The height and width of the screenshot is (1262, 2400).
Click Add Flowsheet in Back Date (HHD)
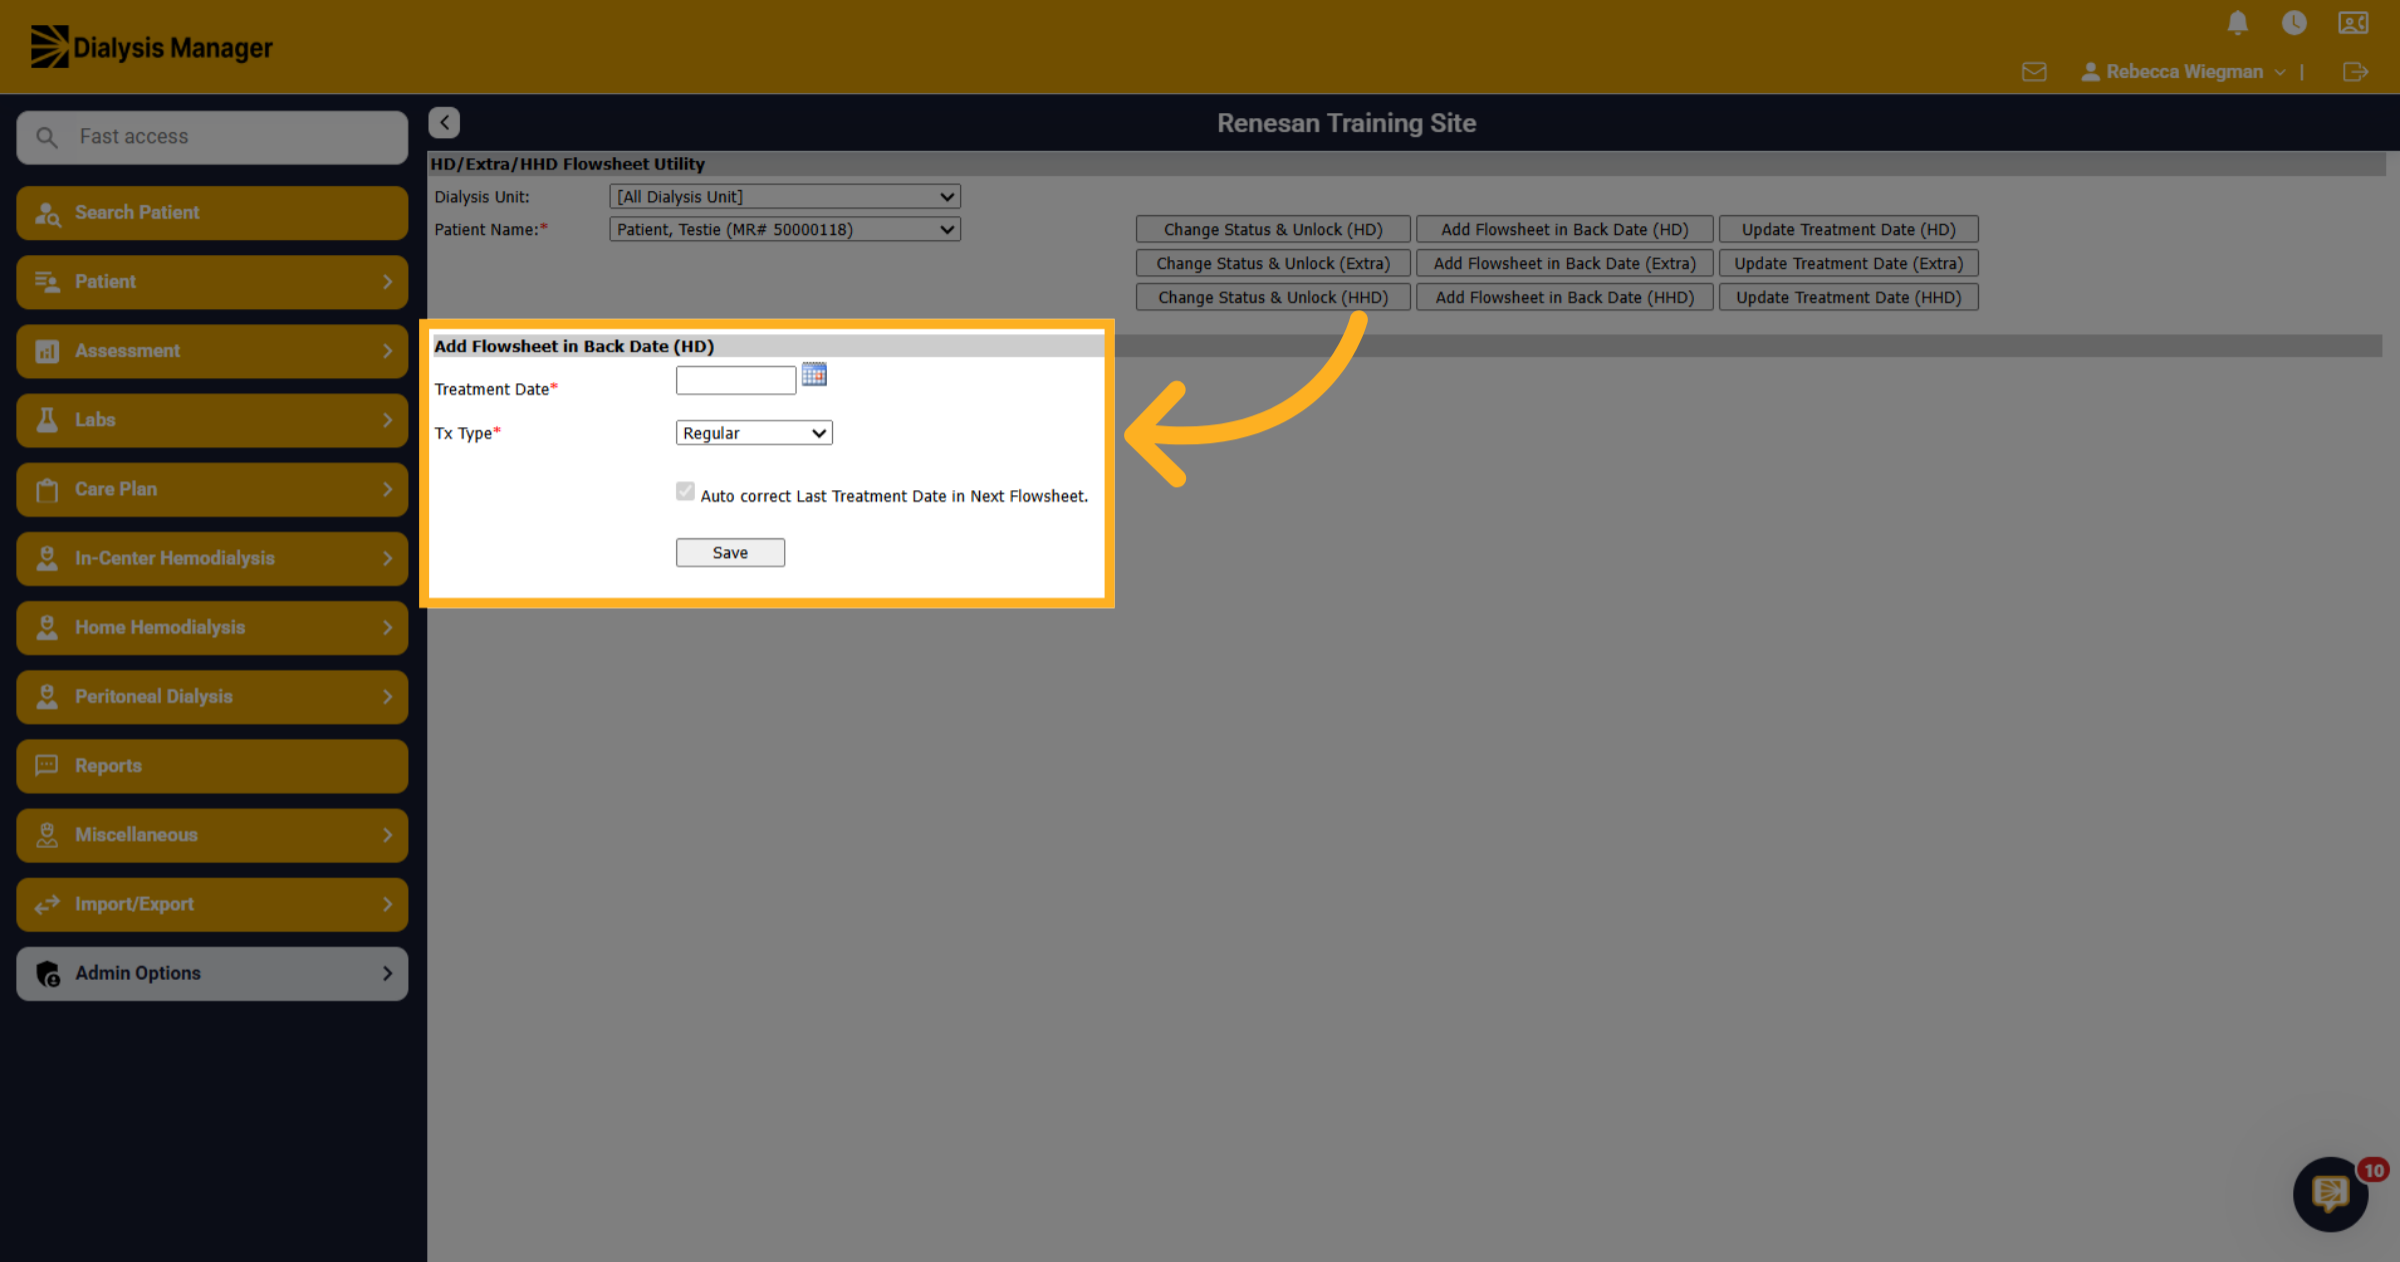[x=1564, y=298]
